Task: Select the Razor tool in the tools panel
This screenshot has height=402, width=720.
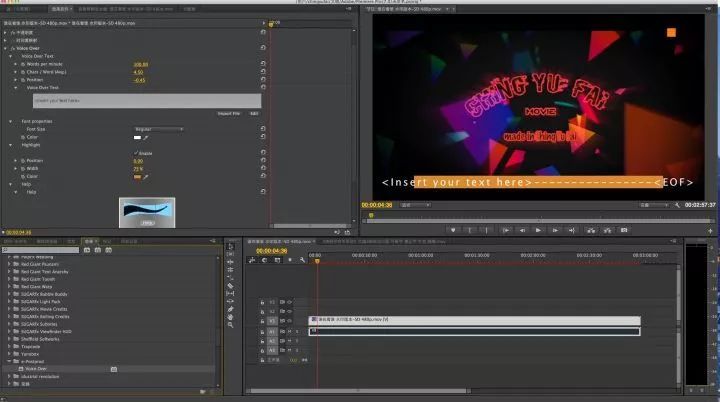Action: (230, 286)
